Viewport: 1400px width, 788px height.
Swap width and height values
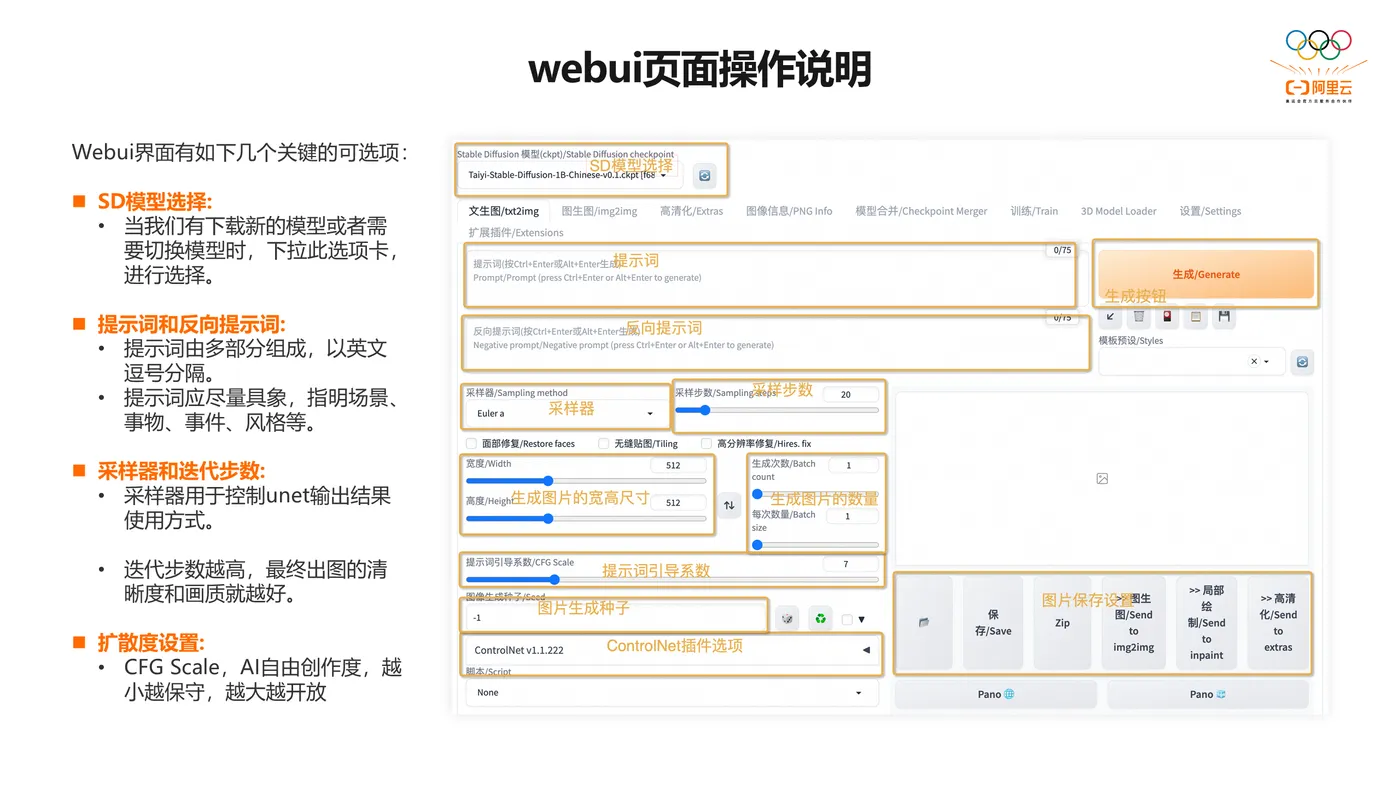729,505
